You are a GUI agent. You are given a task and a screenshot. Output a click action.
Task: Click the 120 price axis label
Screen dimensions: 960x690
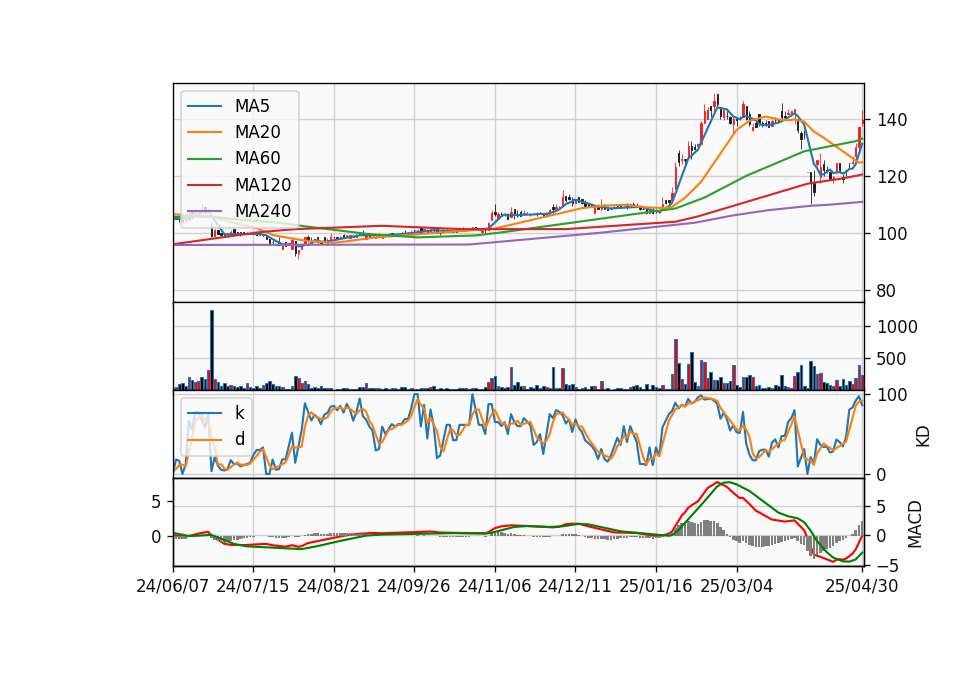892,177
